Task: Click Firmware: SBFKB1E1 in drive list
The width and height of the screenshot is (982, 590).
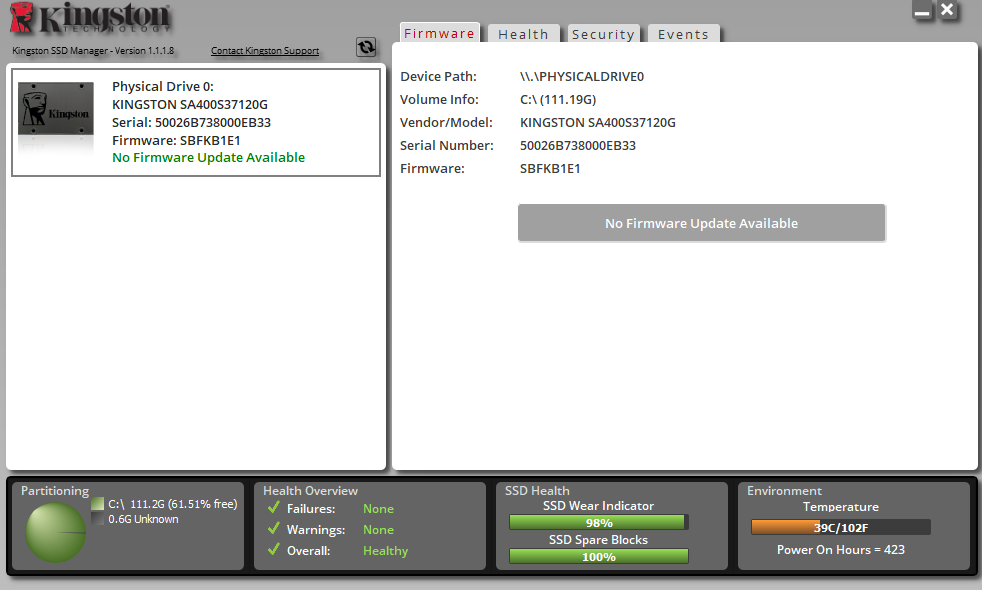Action: point(176,140)
